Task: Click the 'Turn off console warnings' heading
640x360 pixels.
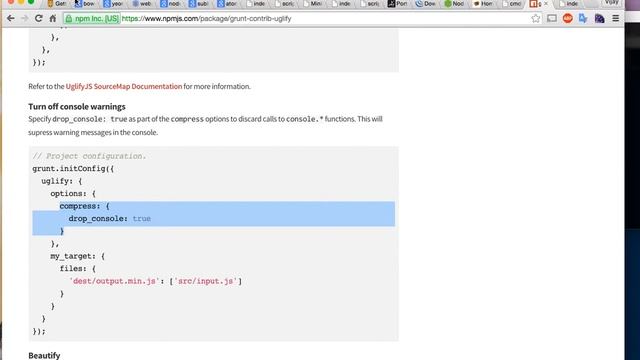Action: click(77, 107)
